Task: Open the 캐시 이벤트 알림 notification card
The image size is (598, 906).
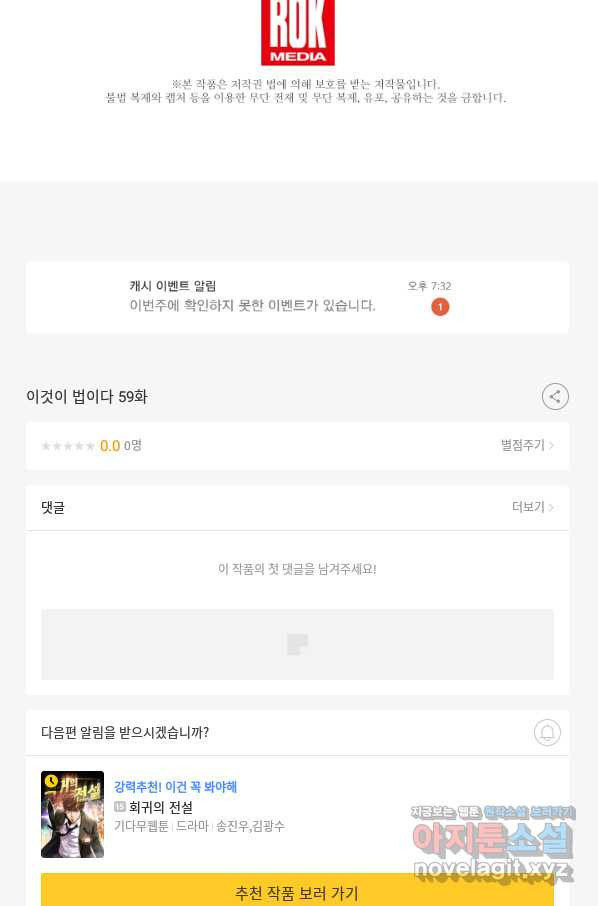Action: [297, 297]
